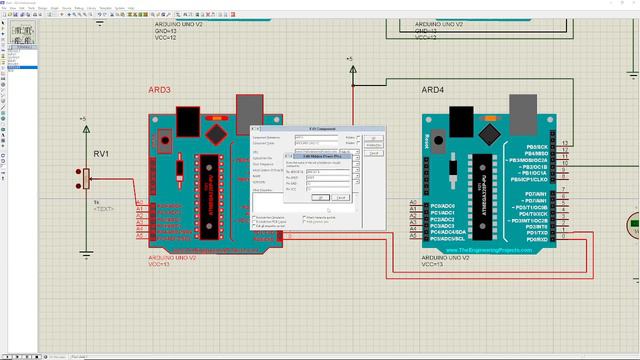This screenshot has height=360, width=640.
Task: Toggle Attach hierarchy module checkbox
Action: 304,218
